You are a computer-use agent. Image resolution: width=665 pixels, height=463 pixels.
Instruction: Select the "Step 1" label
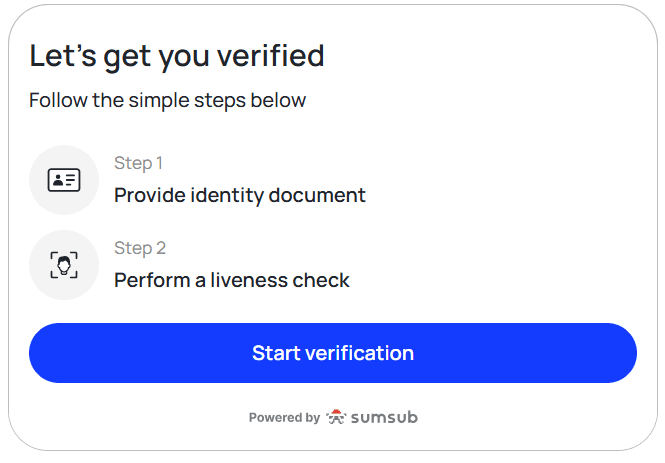(139, 163)
